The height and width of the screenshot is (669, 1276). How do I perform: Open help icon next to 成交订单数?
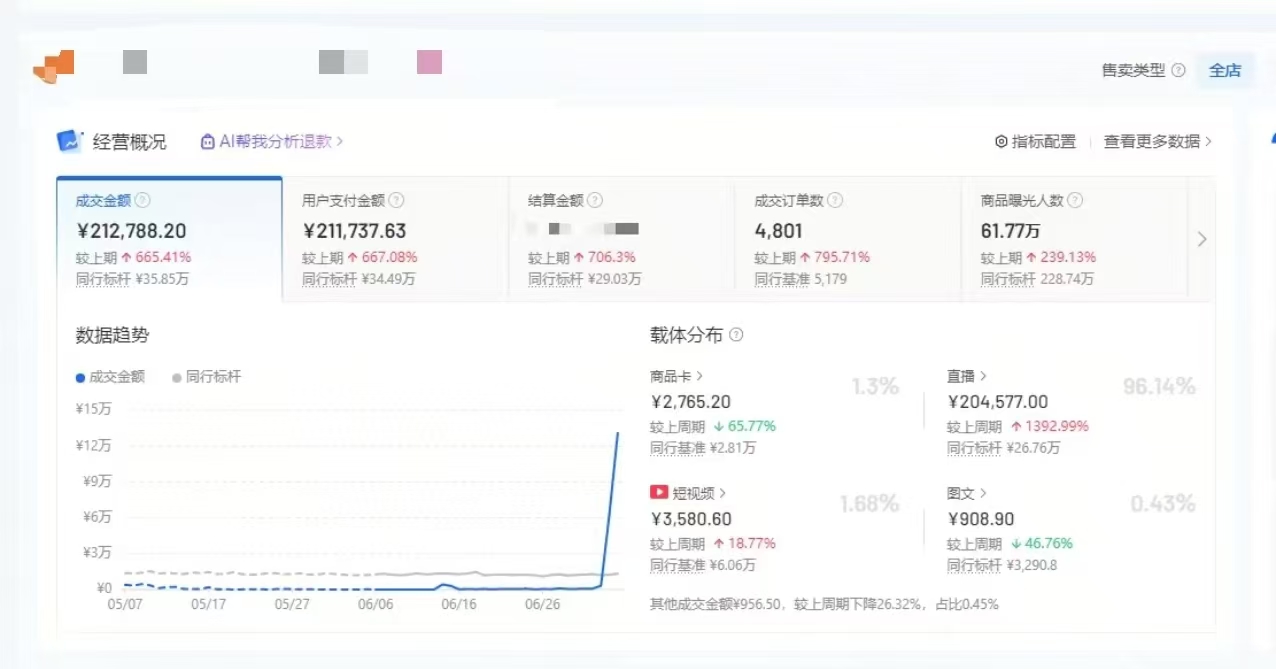[835, 200]
